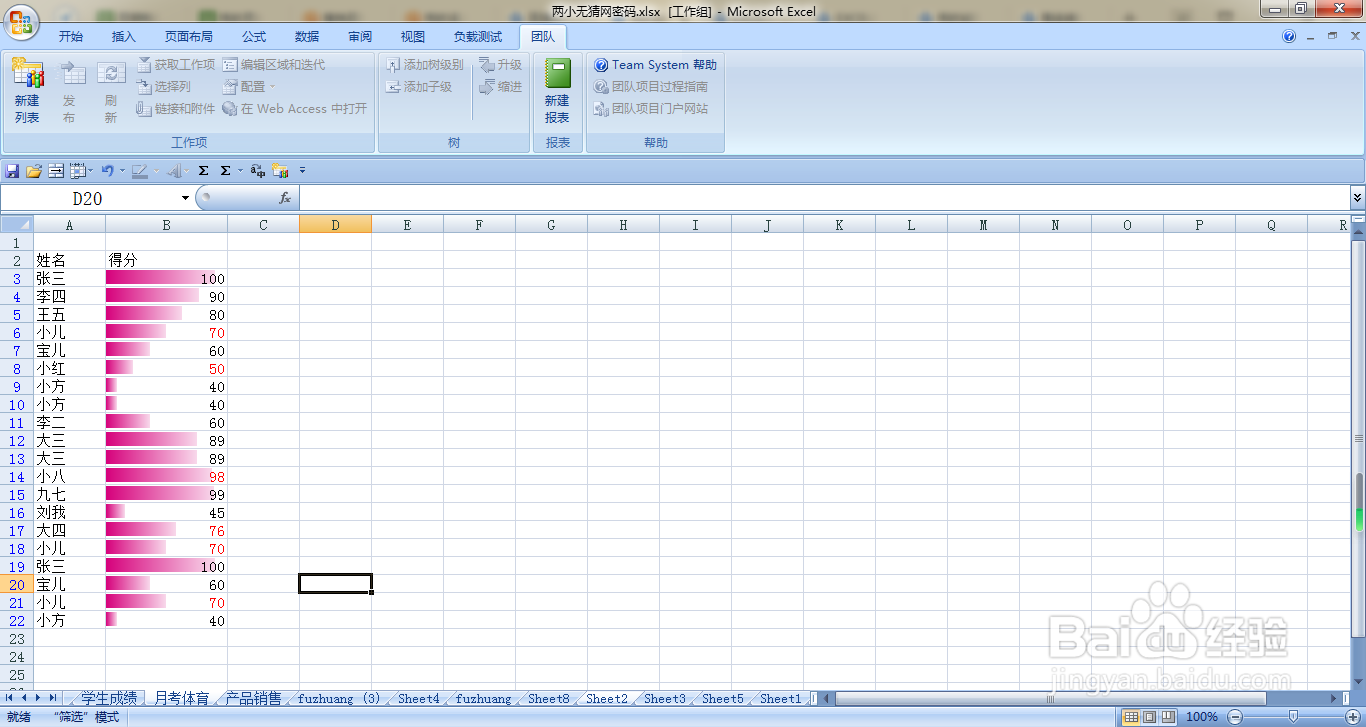Click Open in Web Access
Viewport: 1366px width, 727px height.
point(295,109)
